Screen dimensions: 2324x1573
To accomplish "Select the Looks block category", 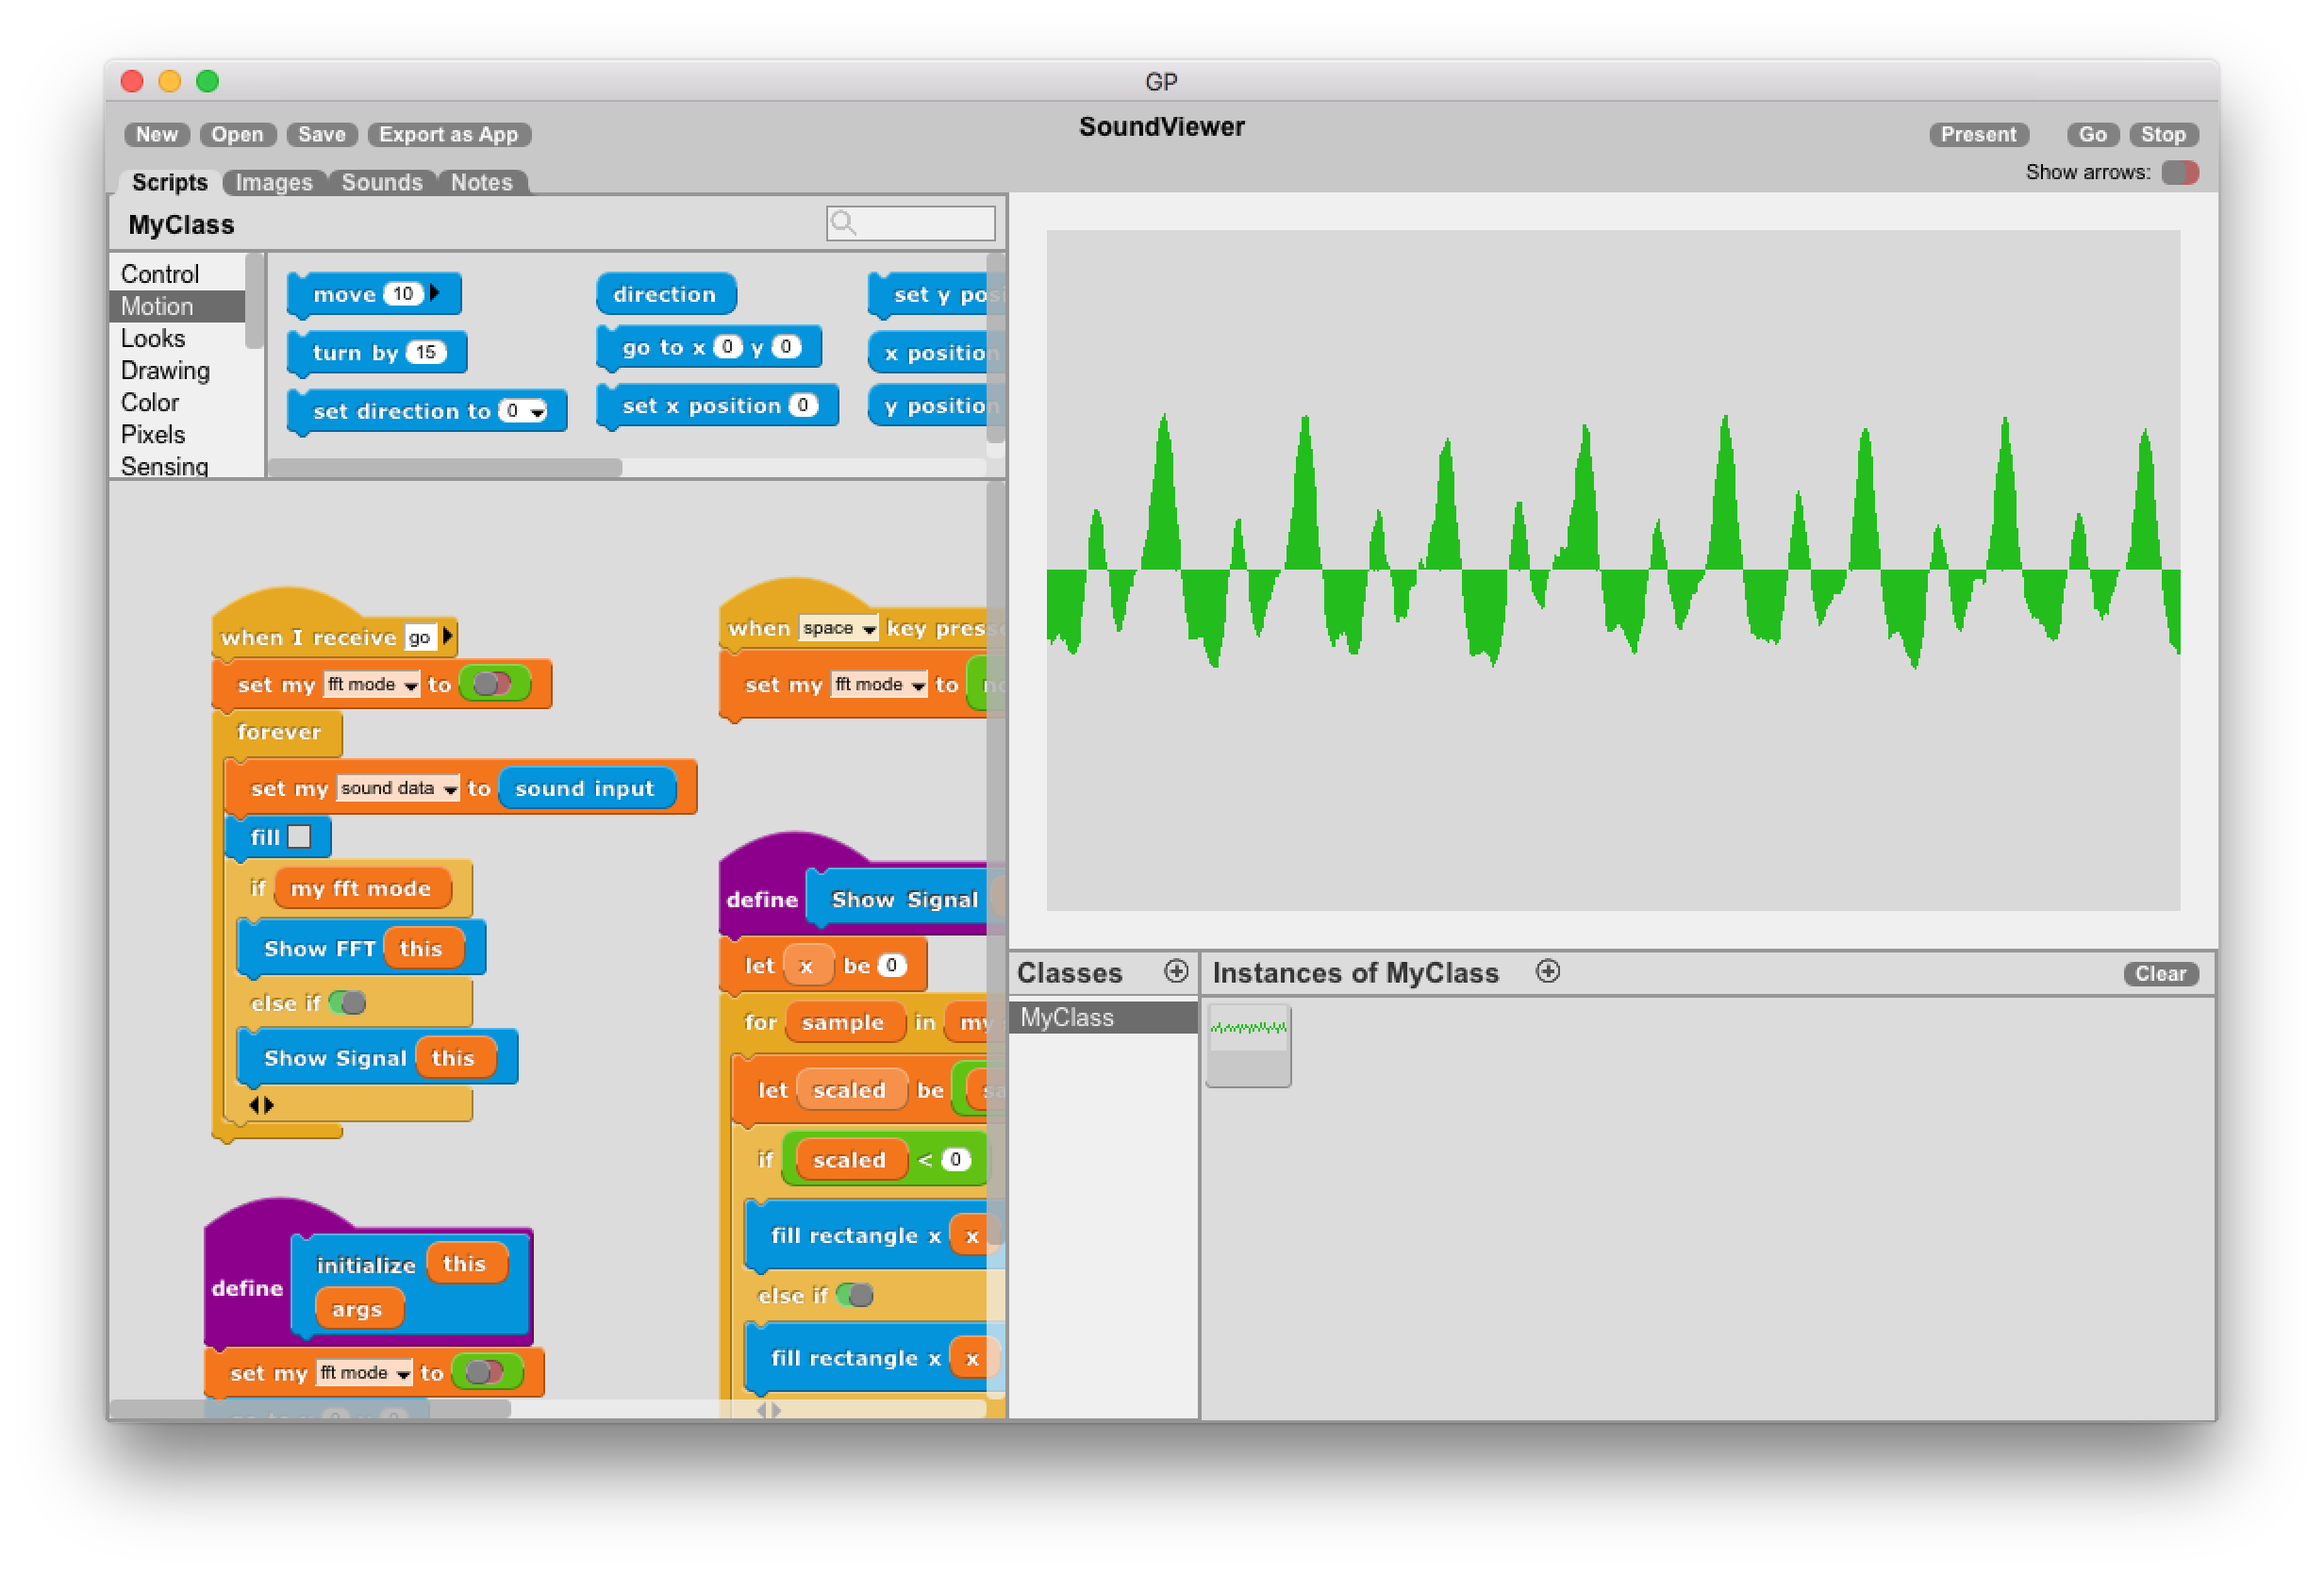I will (176, 338).
